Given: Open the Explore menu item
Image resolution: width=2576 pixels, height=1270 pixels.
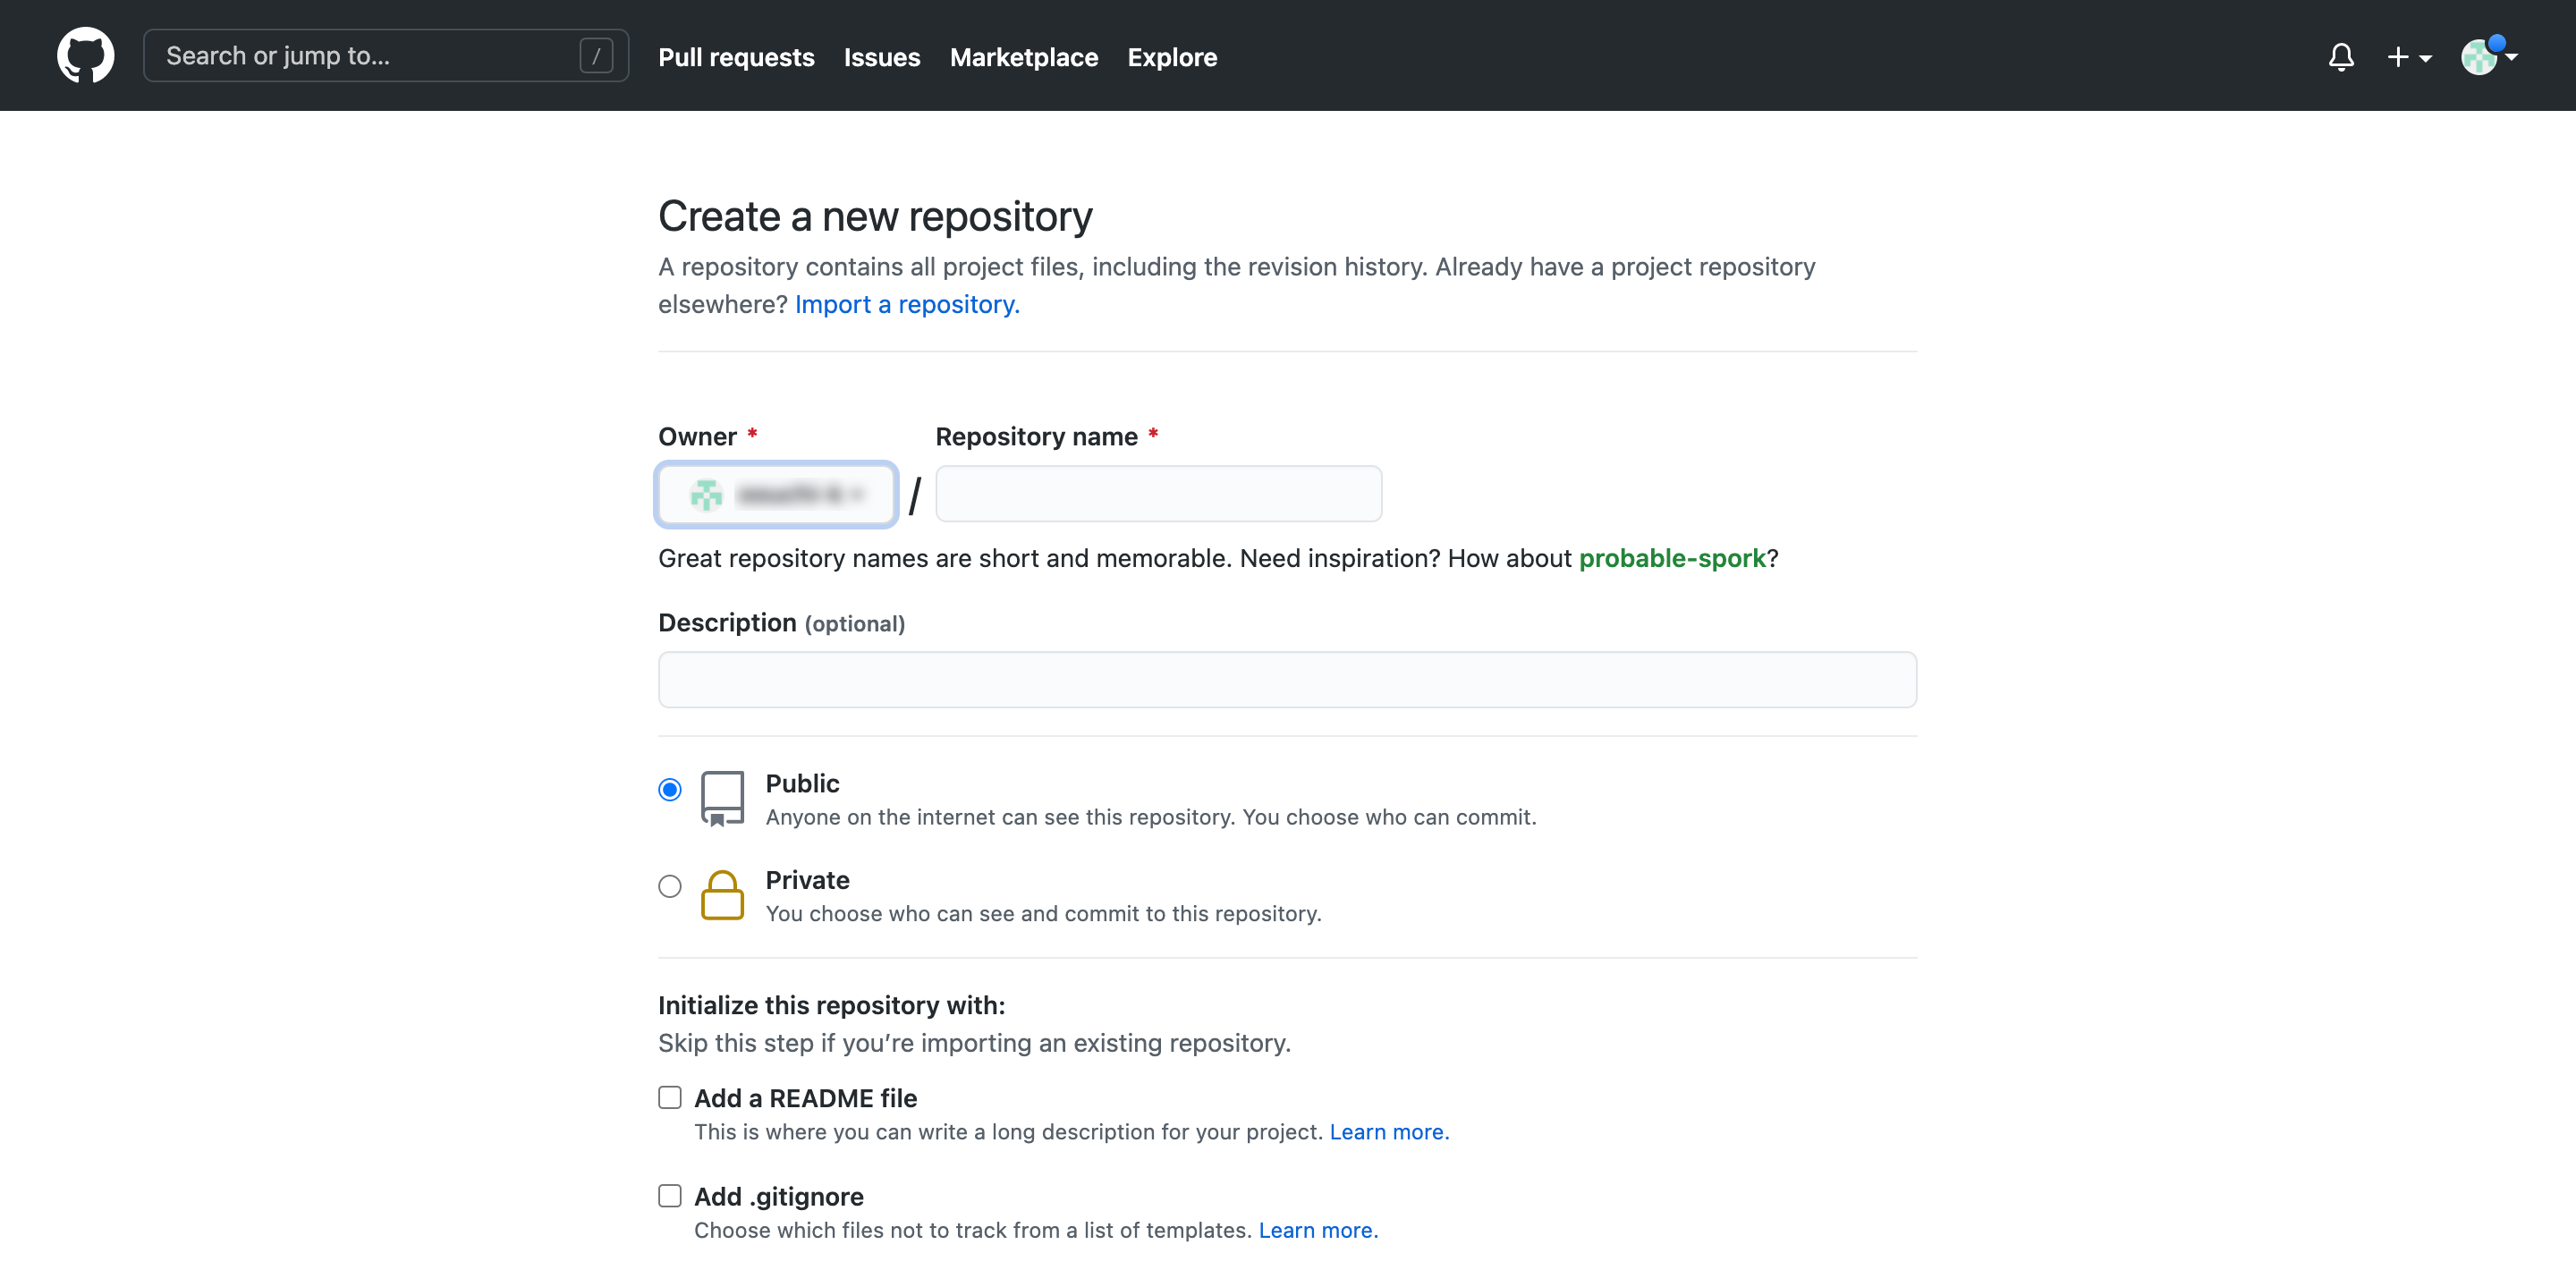Looking at the screenshot, I should click(1172, 55).
